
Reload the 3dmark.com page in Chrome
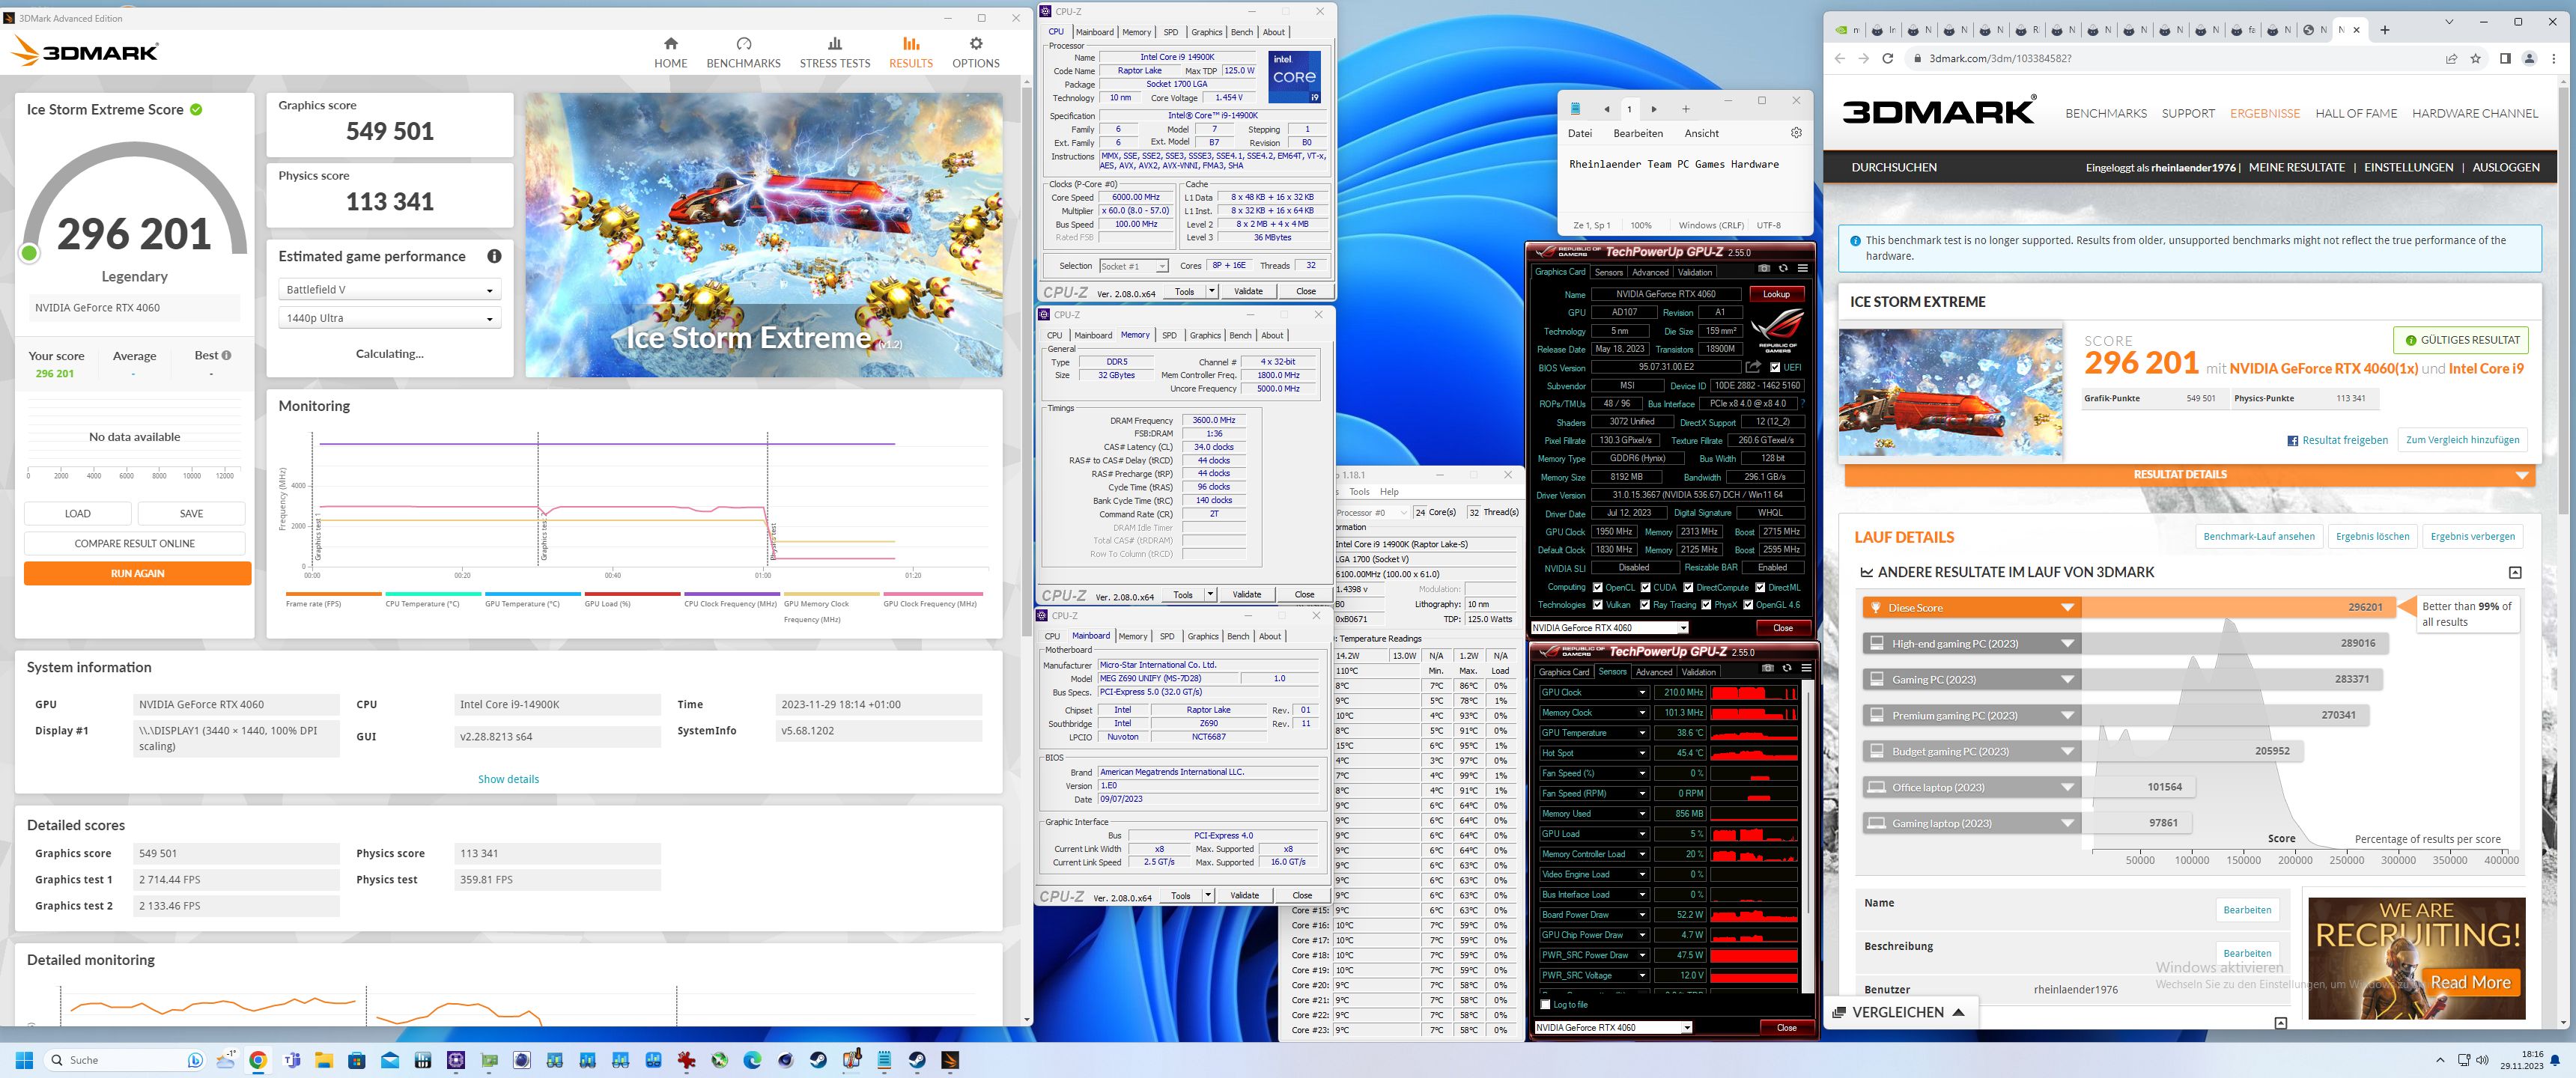pyautogui.click(x=1887, y=58)
